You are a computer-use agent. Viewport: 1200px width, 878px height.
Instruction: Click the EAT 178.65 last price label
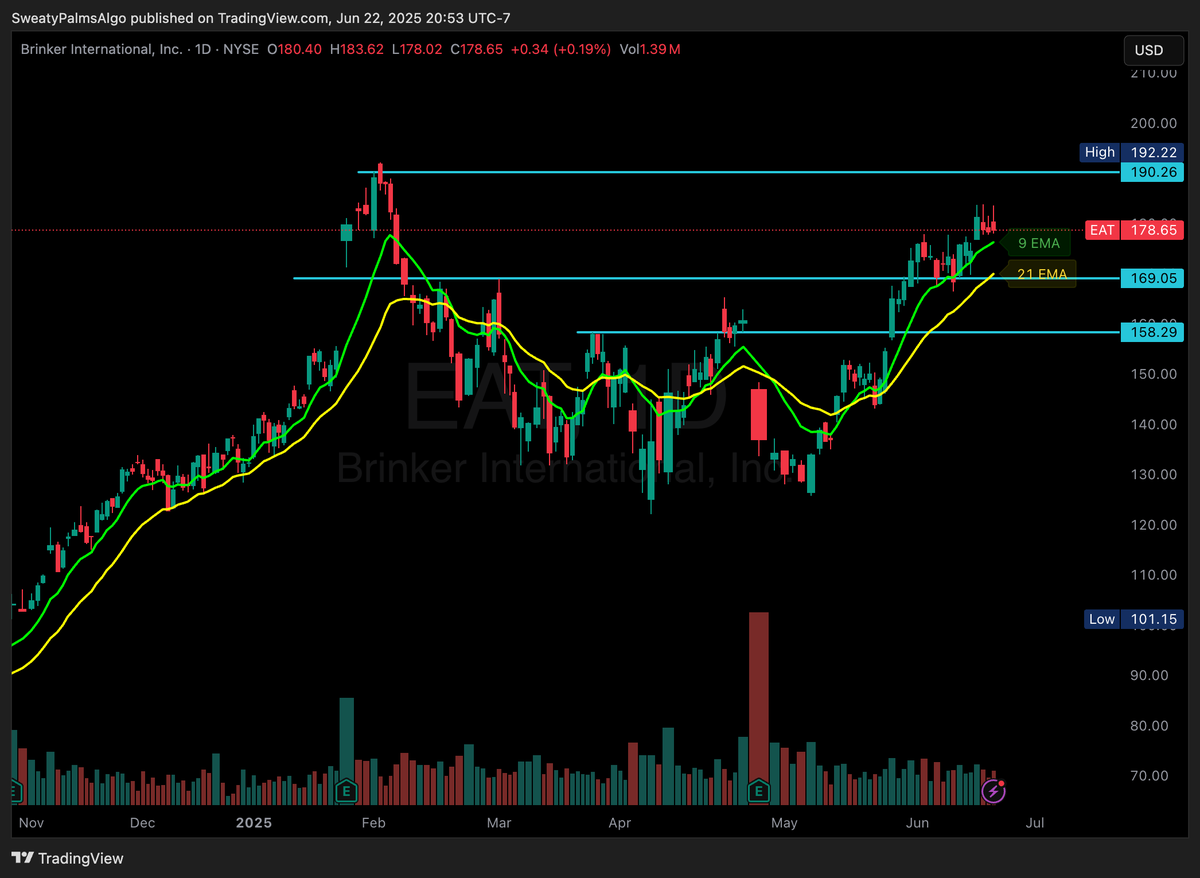[1134, 230]
